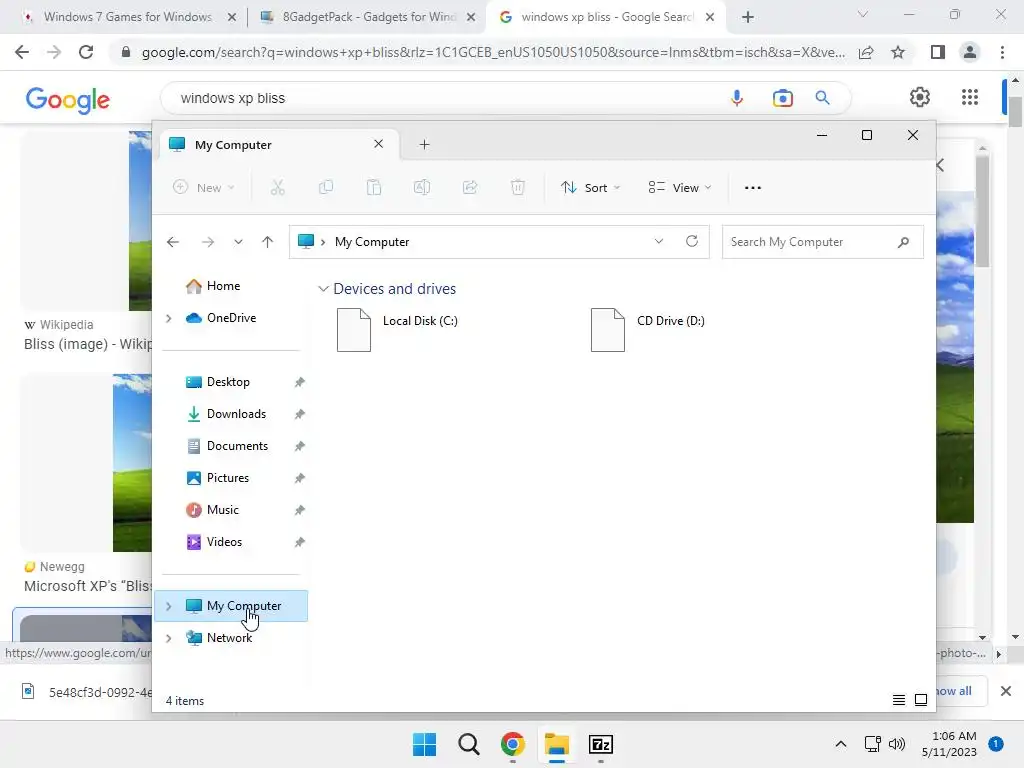The height and width of the screenshot is (768, 1024).
Task: Open CD Drive (D:)
Action: click(648, 329)
